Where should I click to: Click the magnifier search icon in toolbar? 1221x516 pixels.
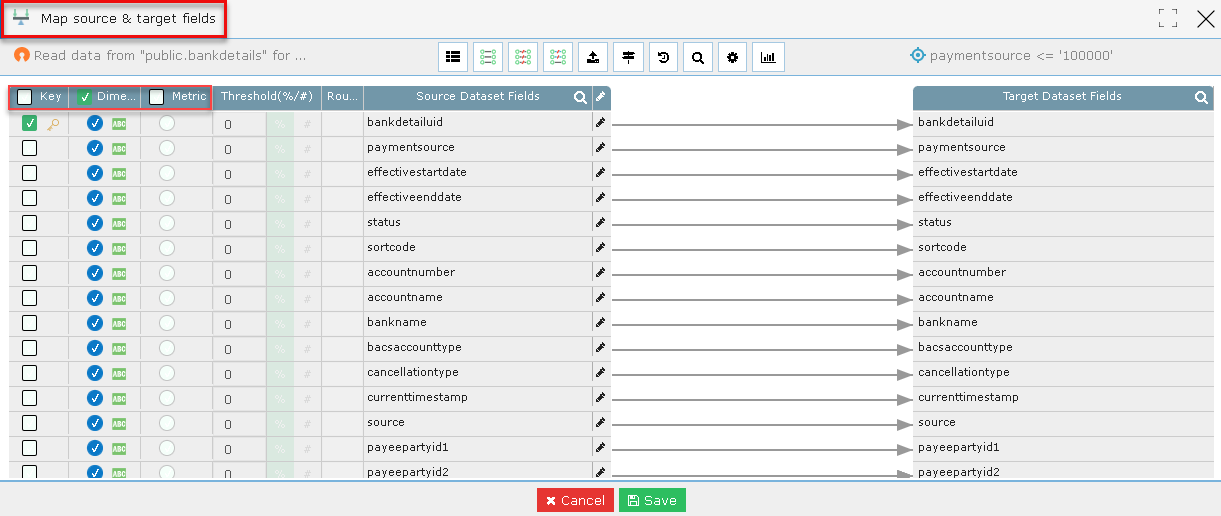click(698, 57)
